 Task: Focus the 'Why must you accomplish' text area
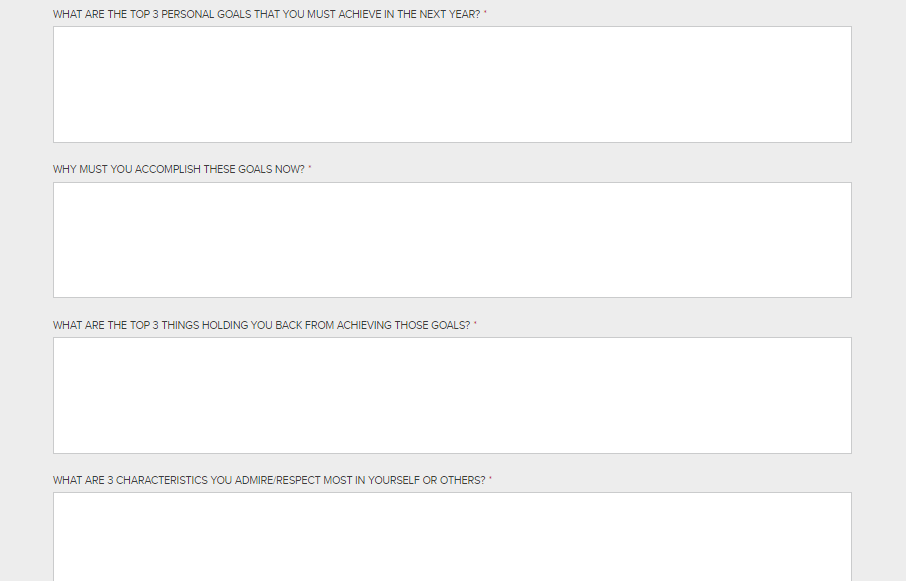tap(452, 240)
